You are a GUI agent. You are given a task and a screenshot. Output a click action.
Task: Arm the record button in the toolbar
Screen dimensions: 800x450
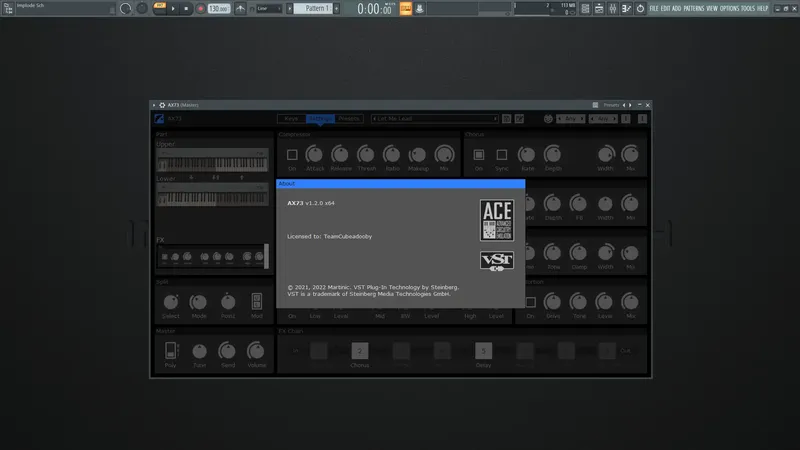[201, 9]
